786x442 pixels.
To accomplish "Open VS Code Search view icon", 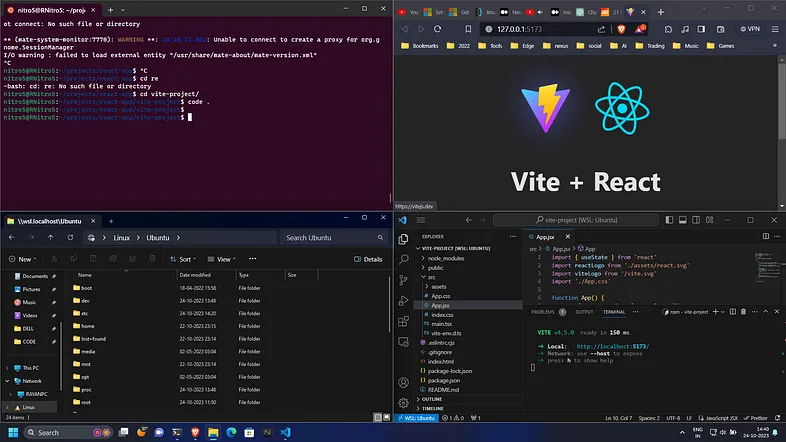I will (x=404, y=259).
